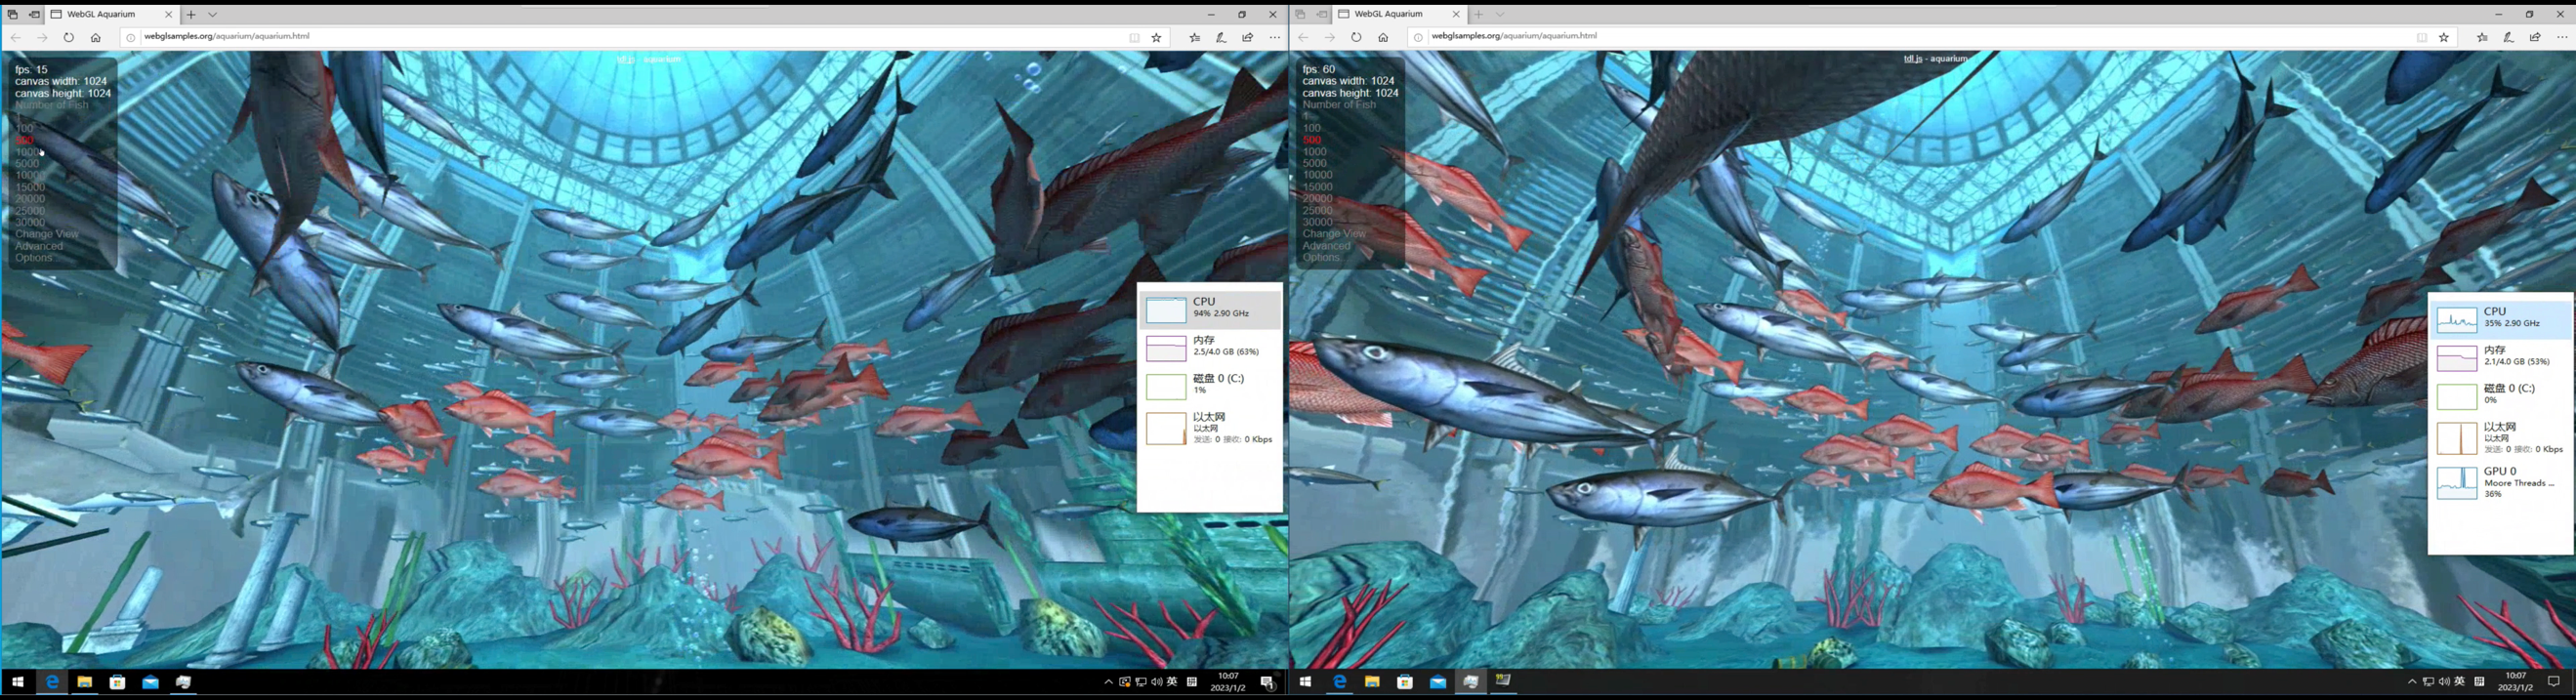Add page to favorites in the left browser
This screenshot has width=2576, height=700.
tap(1157, 38)
